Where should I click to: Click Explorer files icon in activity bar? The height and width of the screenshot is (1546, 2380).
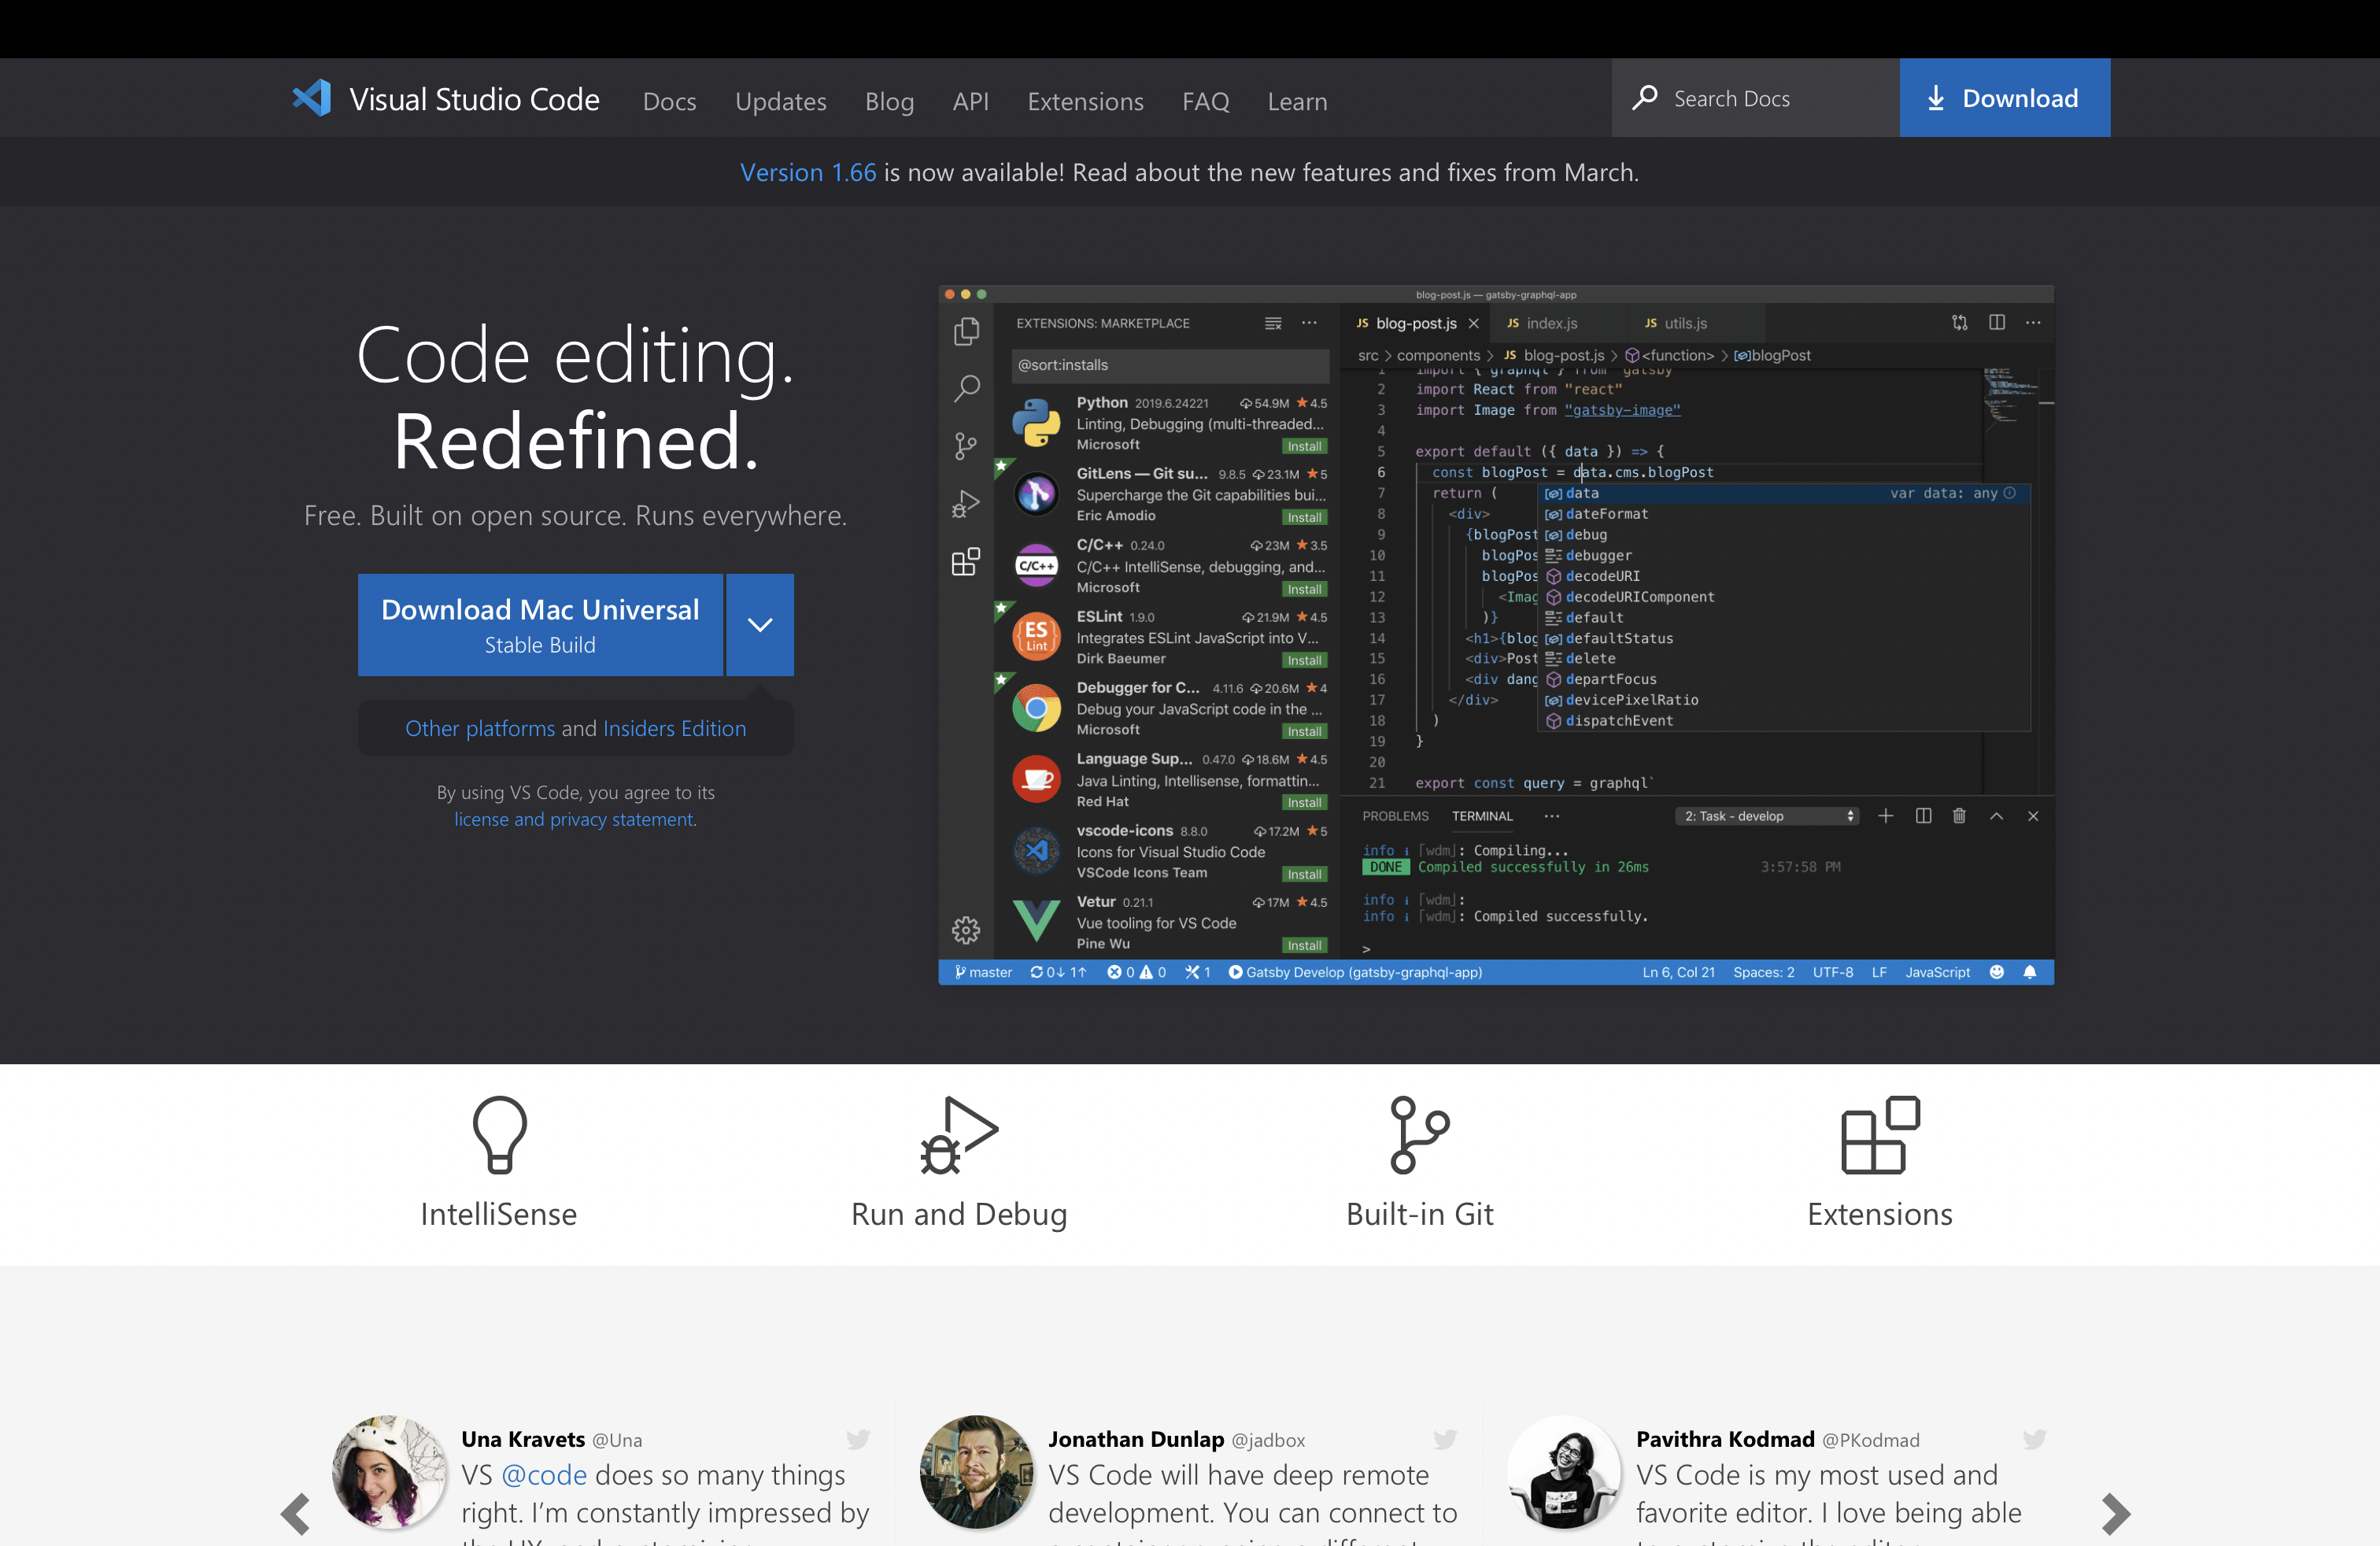tap(966, 331)
